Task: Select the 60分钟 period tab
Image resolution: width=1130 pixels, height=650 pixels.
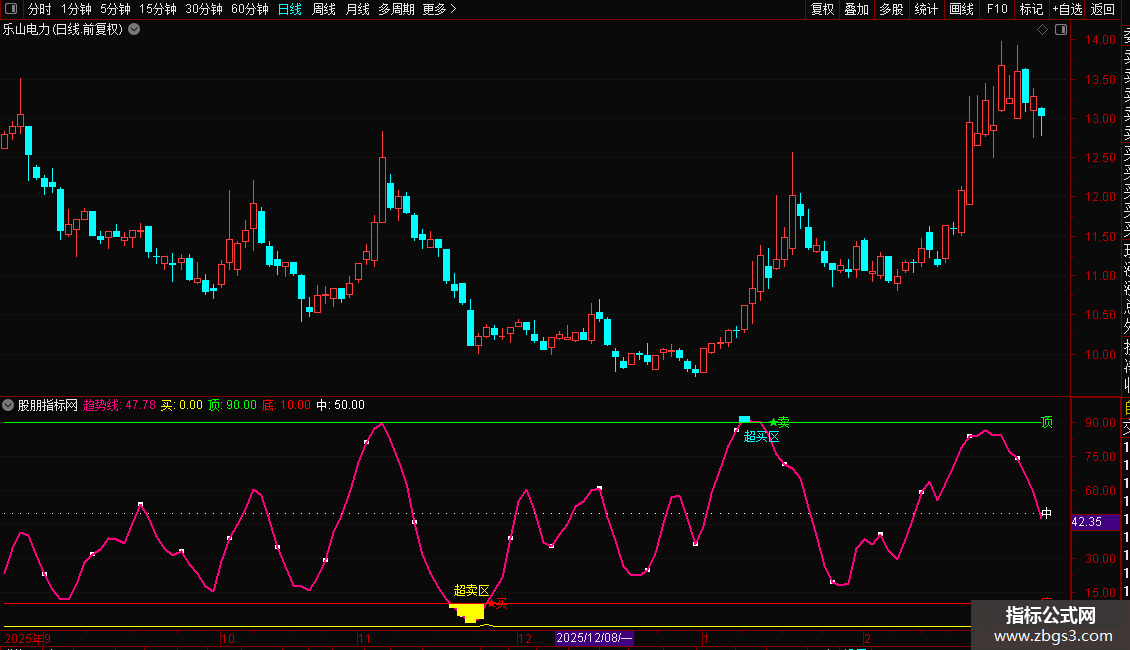Action: pos(250,9)
